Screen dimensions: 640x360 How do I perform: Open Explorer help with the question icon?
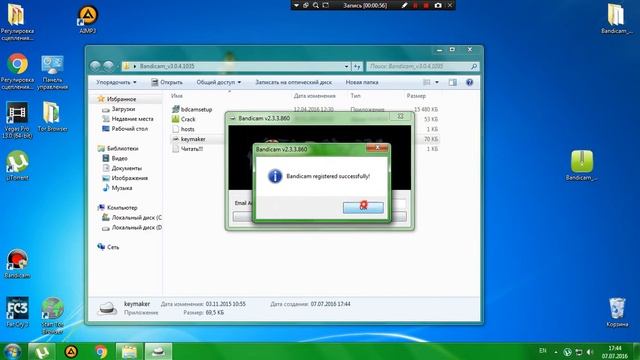coord(470,82)
